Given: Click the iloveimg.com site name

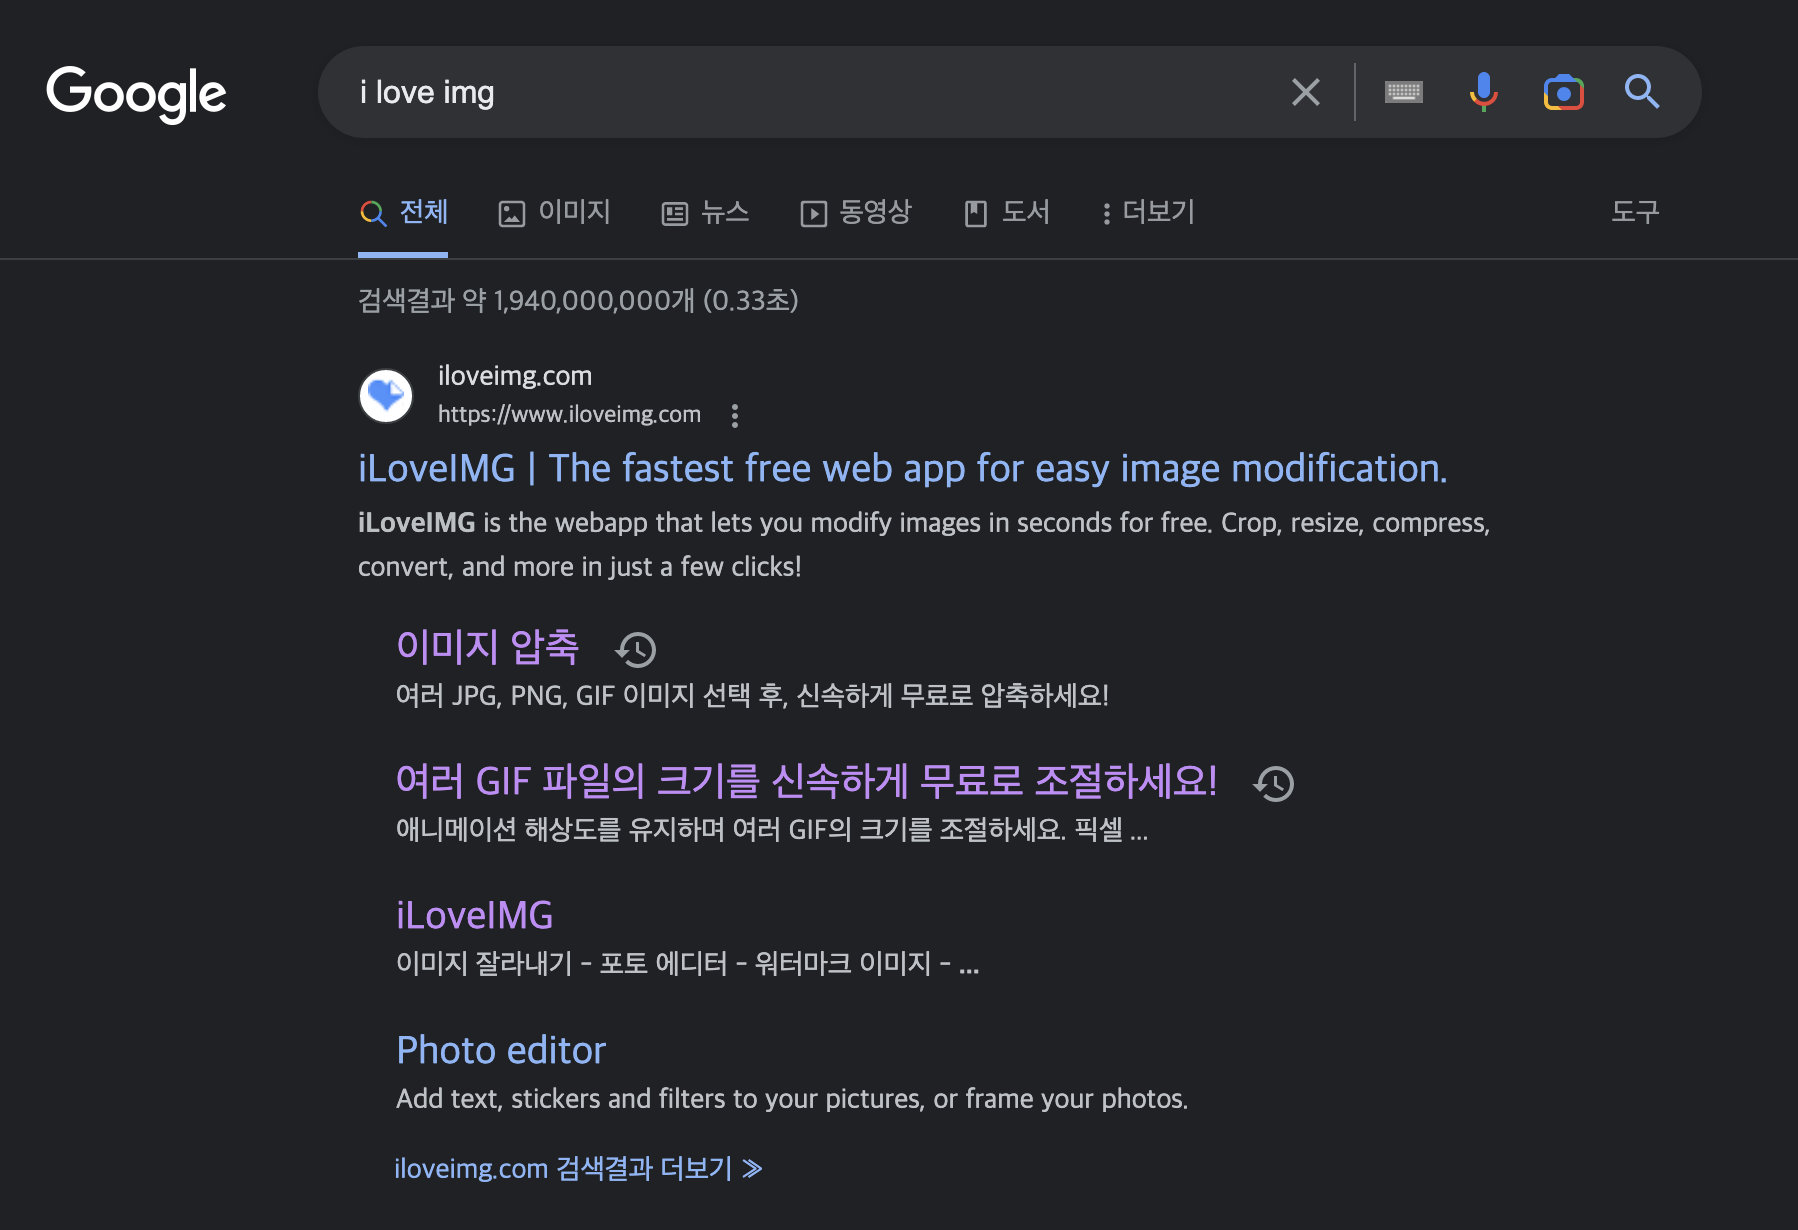Looking at the screenshot, I should (x=515, y=376).
